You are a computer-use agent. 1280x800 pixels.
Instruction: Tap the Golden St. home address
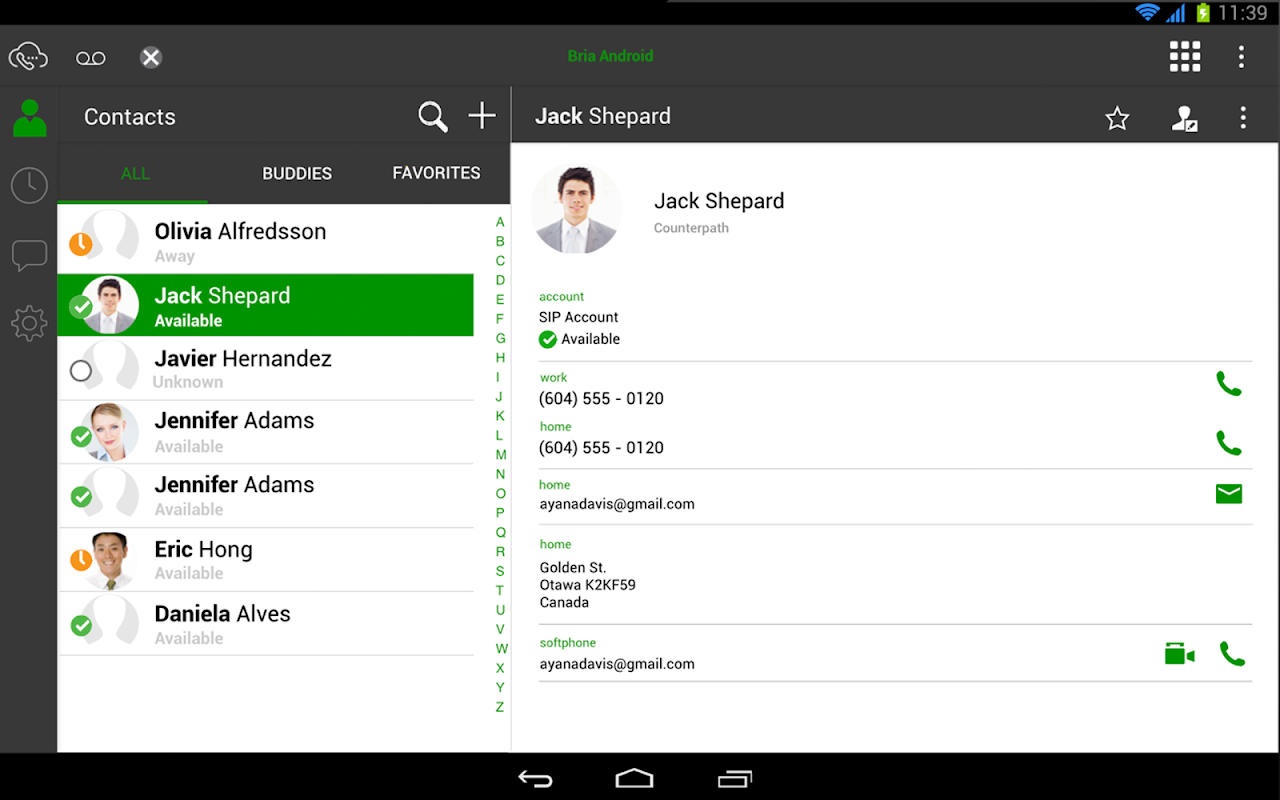pos(588,585)
